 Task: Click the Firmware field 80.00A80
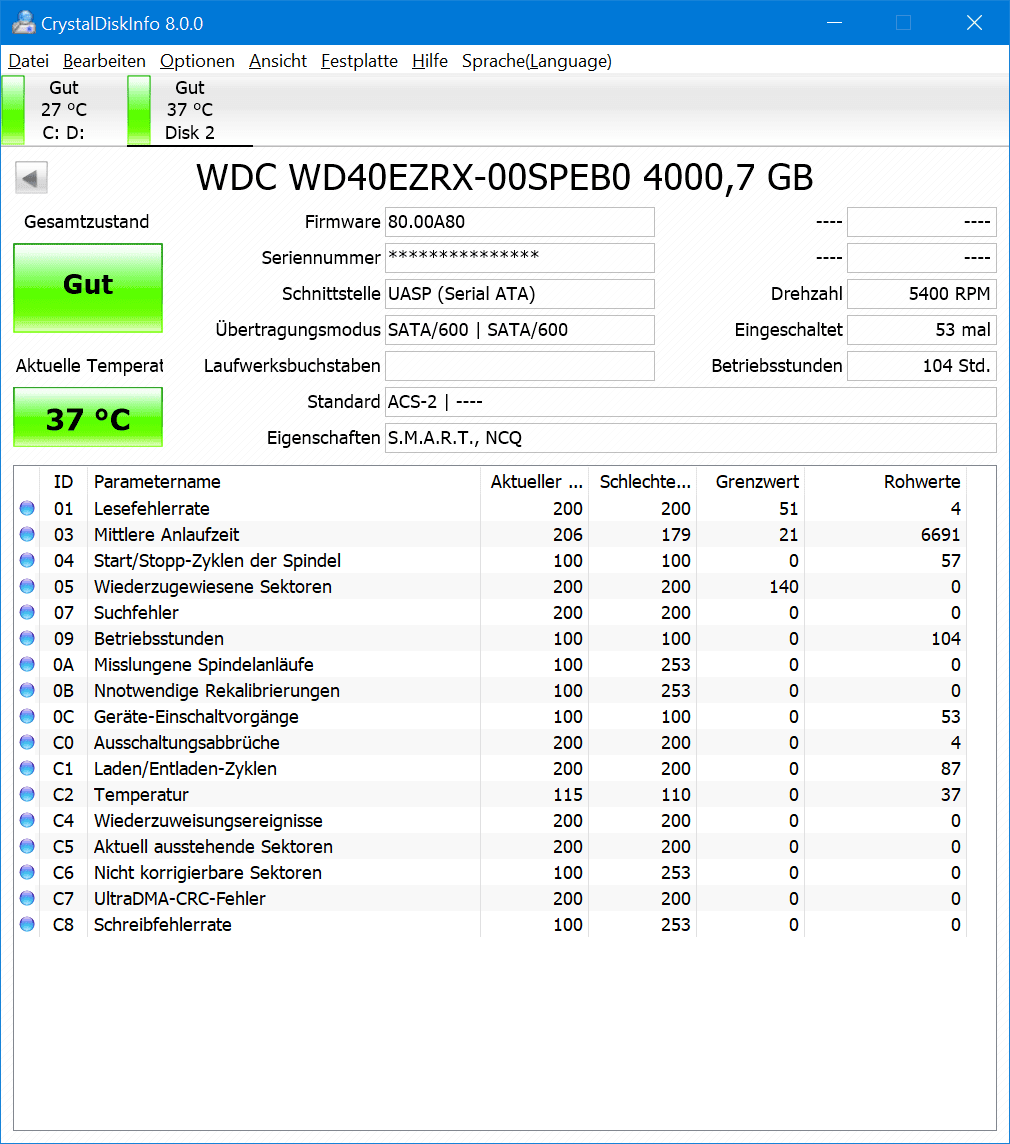click(x=520, y=222)
